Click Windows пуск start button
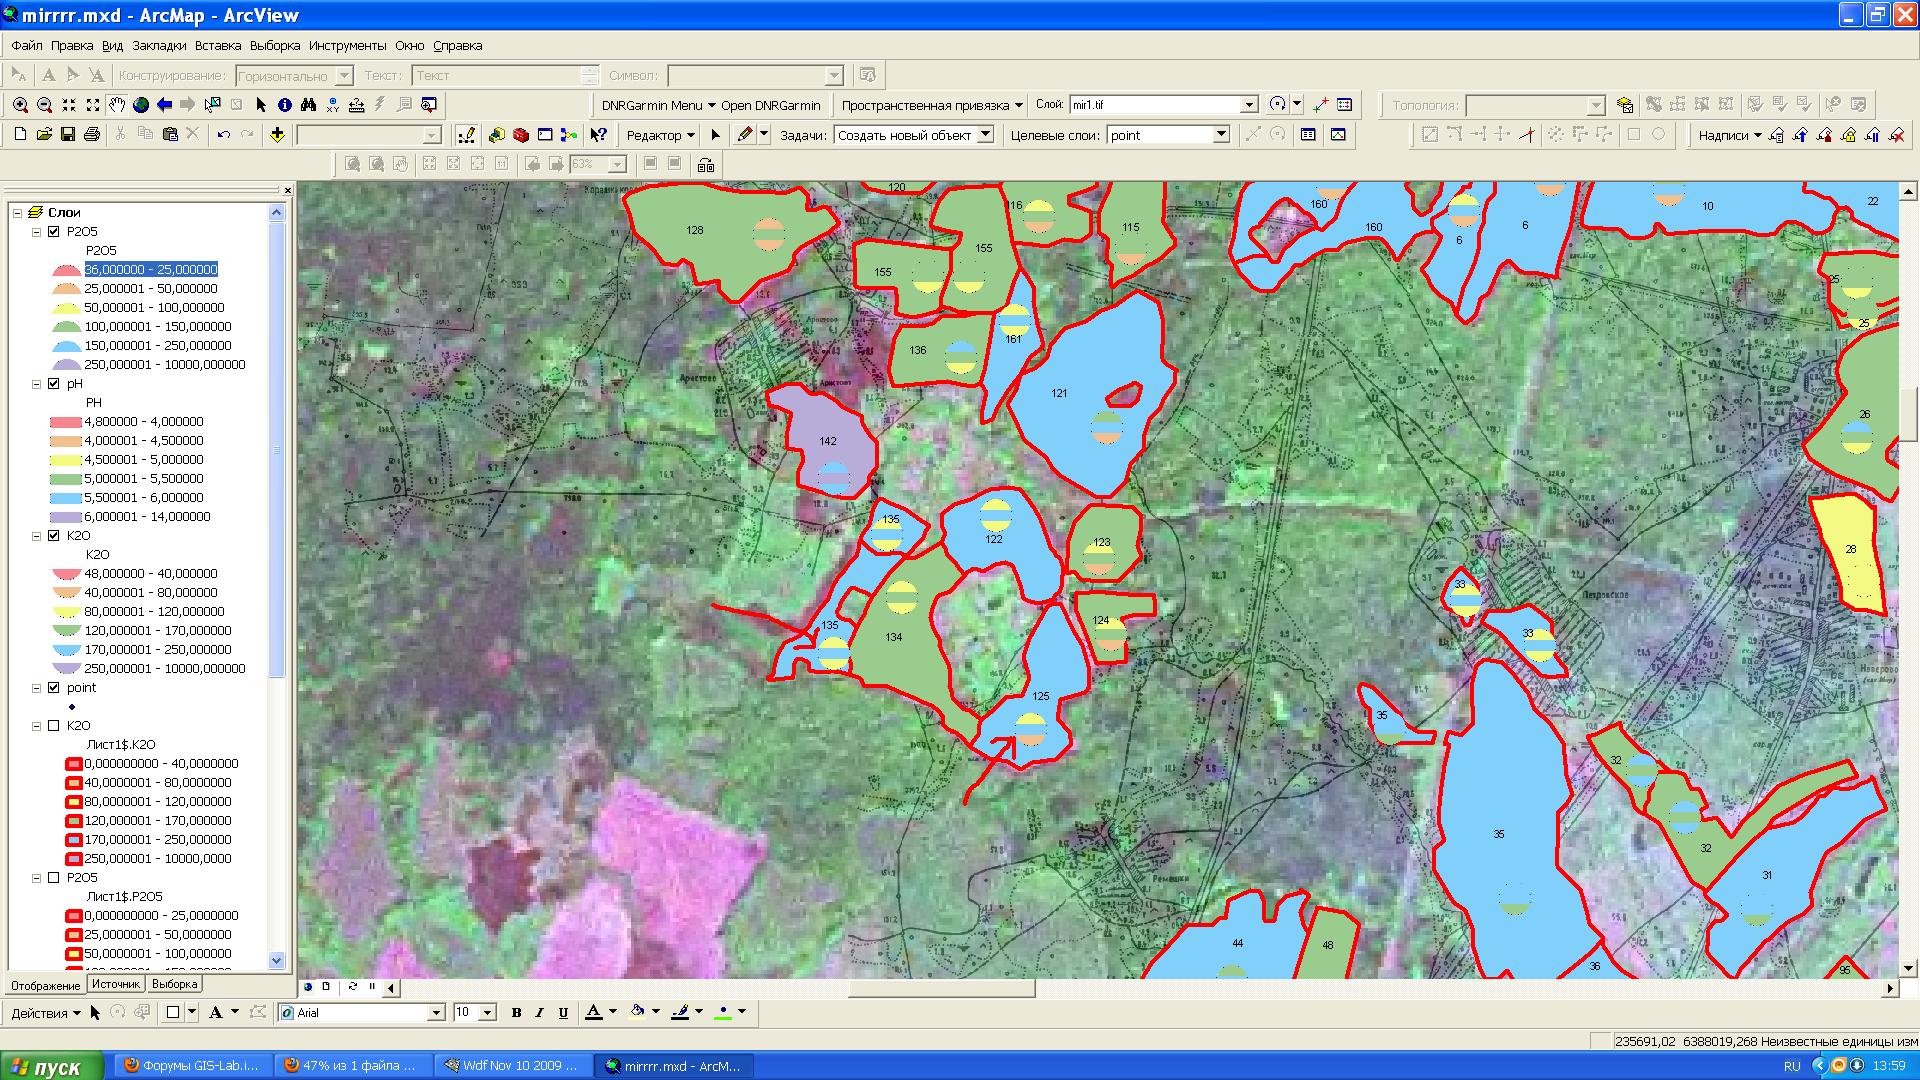Viewport: 1920px width, 1080px height. pos(52,1066)
